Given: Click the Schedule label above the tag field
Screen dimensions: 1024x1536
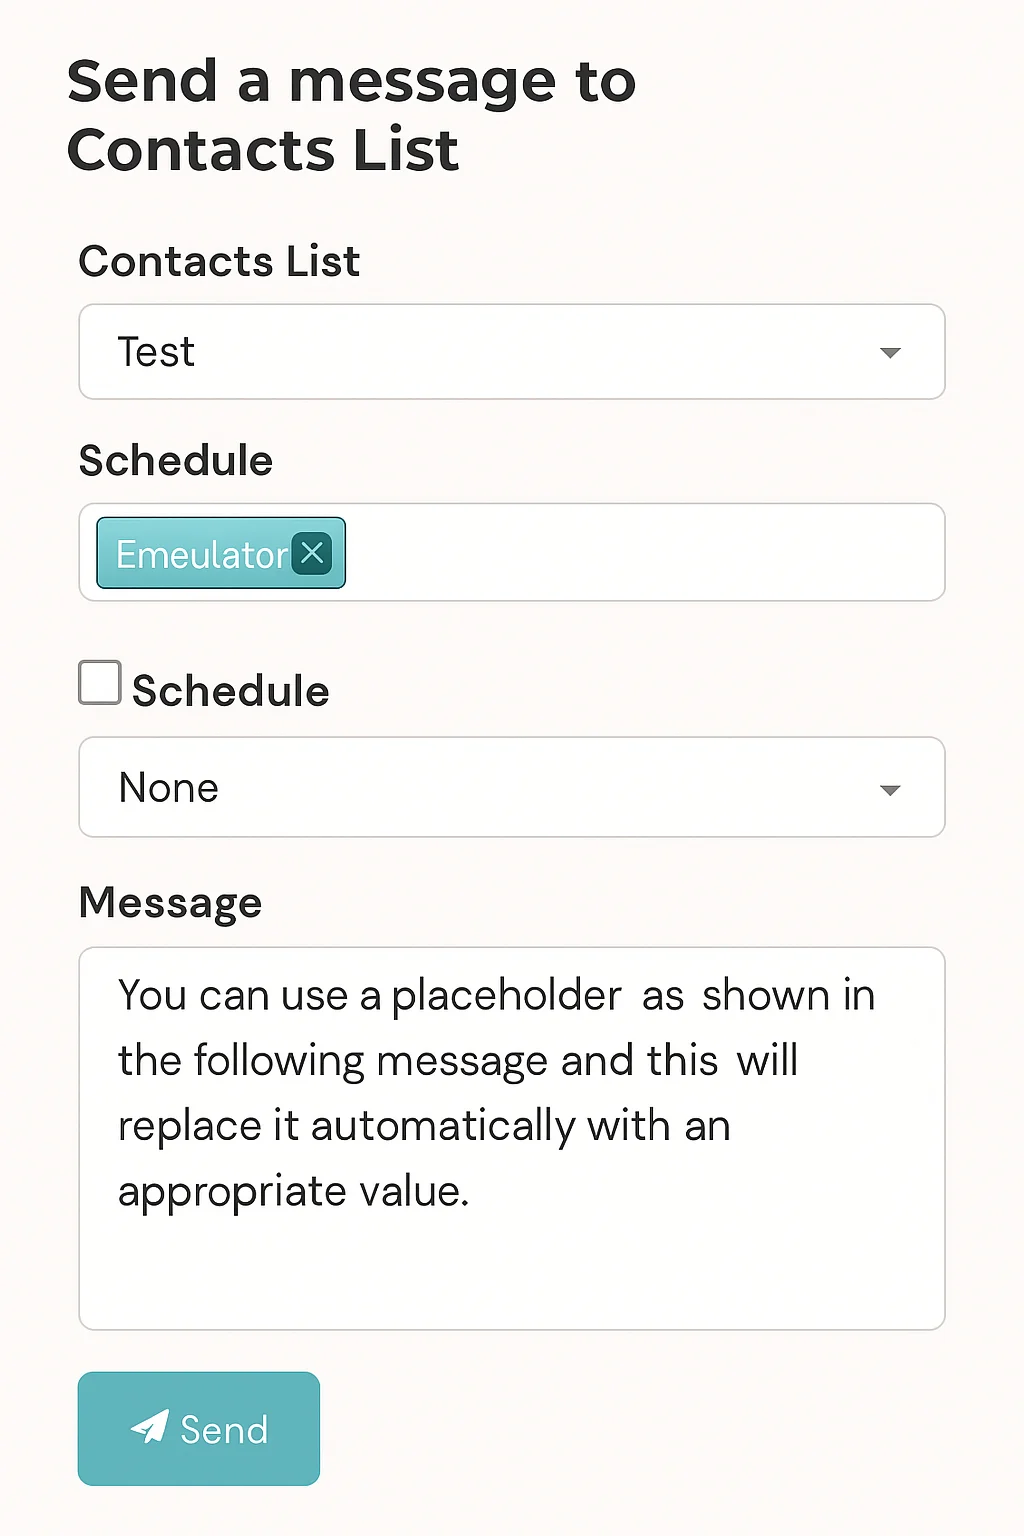Looking at the screenshot, I should tap(176, 461).
